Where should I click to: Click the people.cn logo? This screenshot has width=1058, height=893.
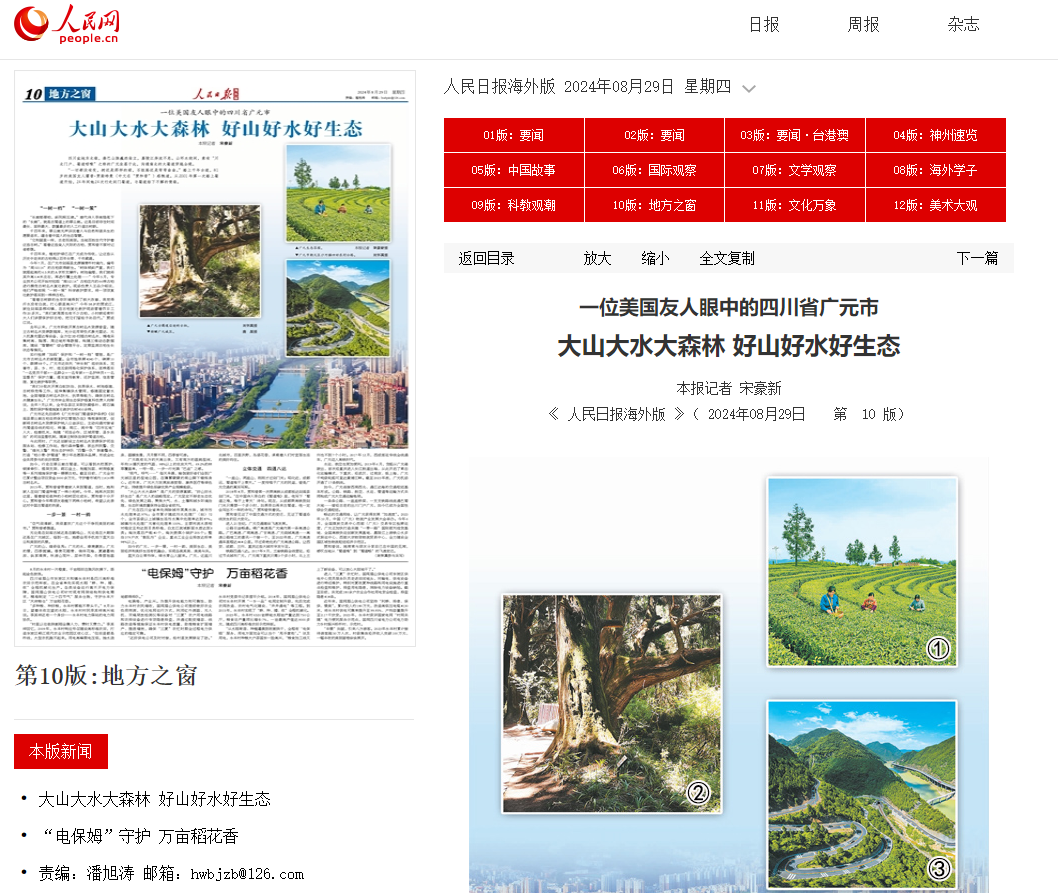point(67,24)
